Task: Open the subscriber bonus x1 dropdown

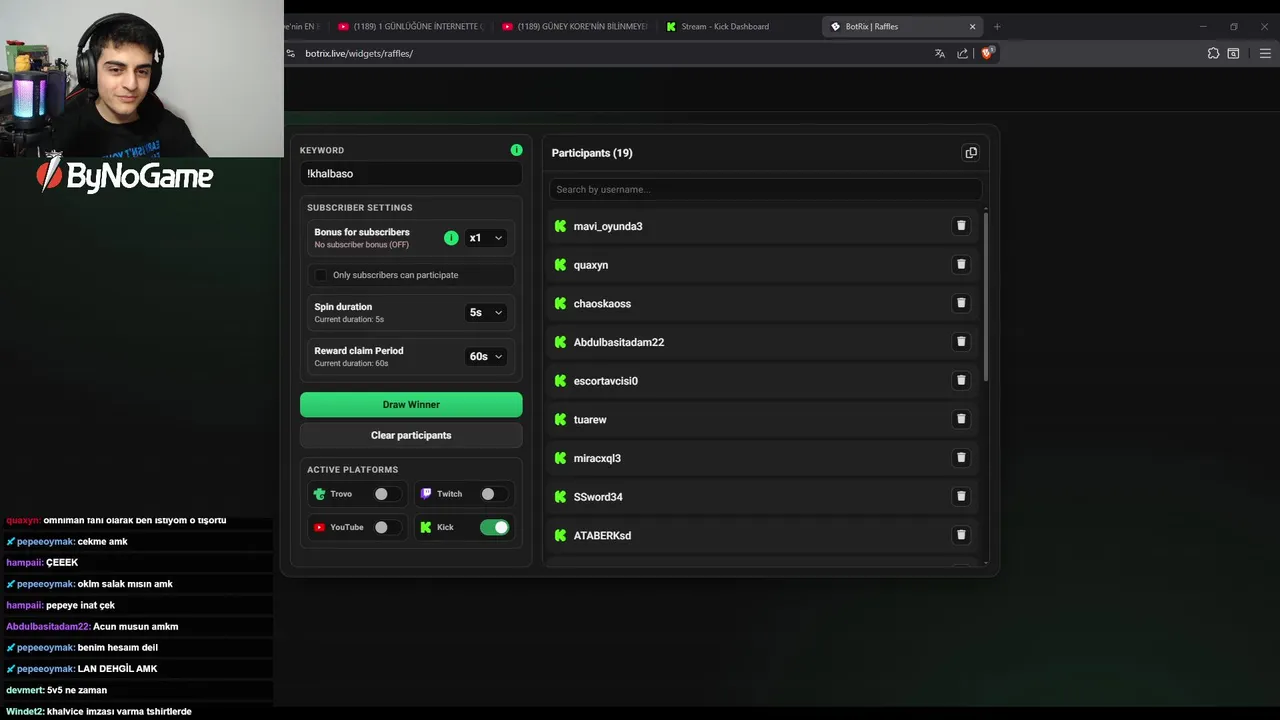Action: click(486, 238)
